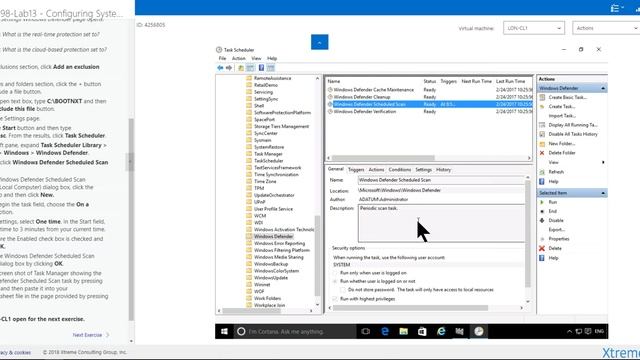Delete the selected item in Actions pane

[x=555, y=248]
